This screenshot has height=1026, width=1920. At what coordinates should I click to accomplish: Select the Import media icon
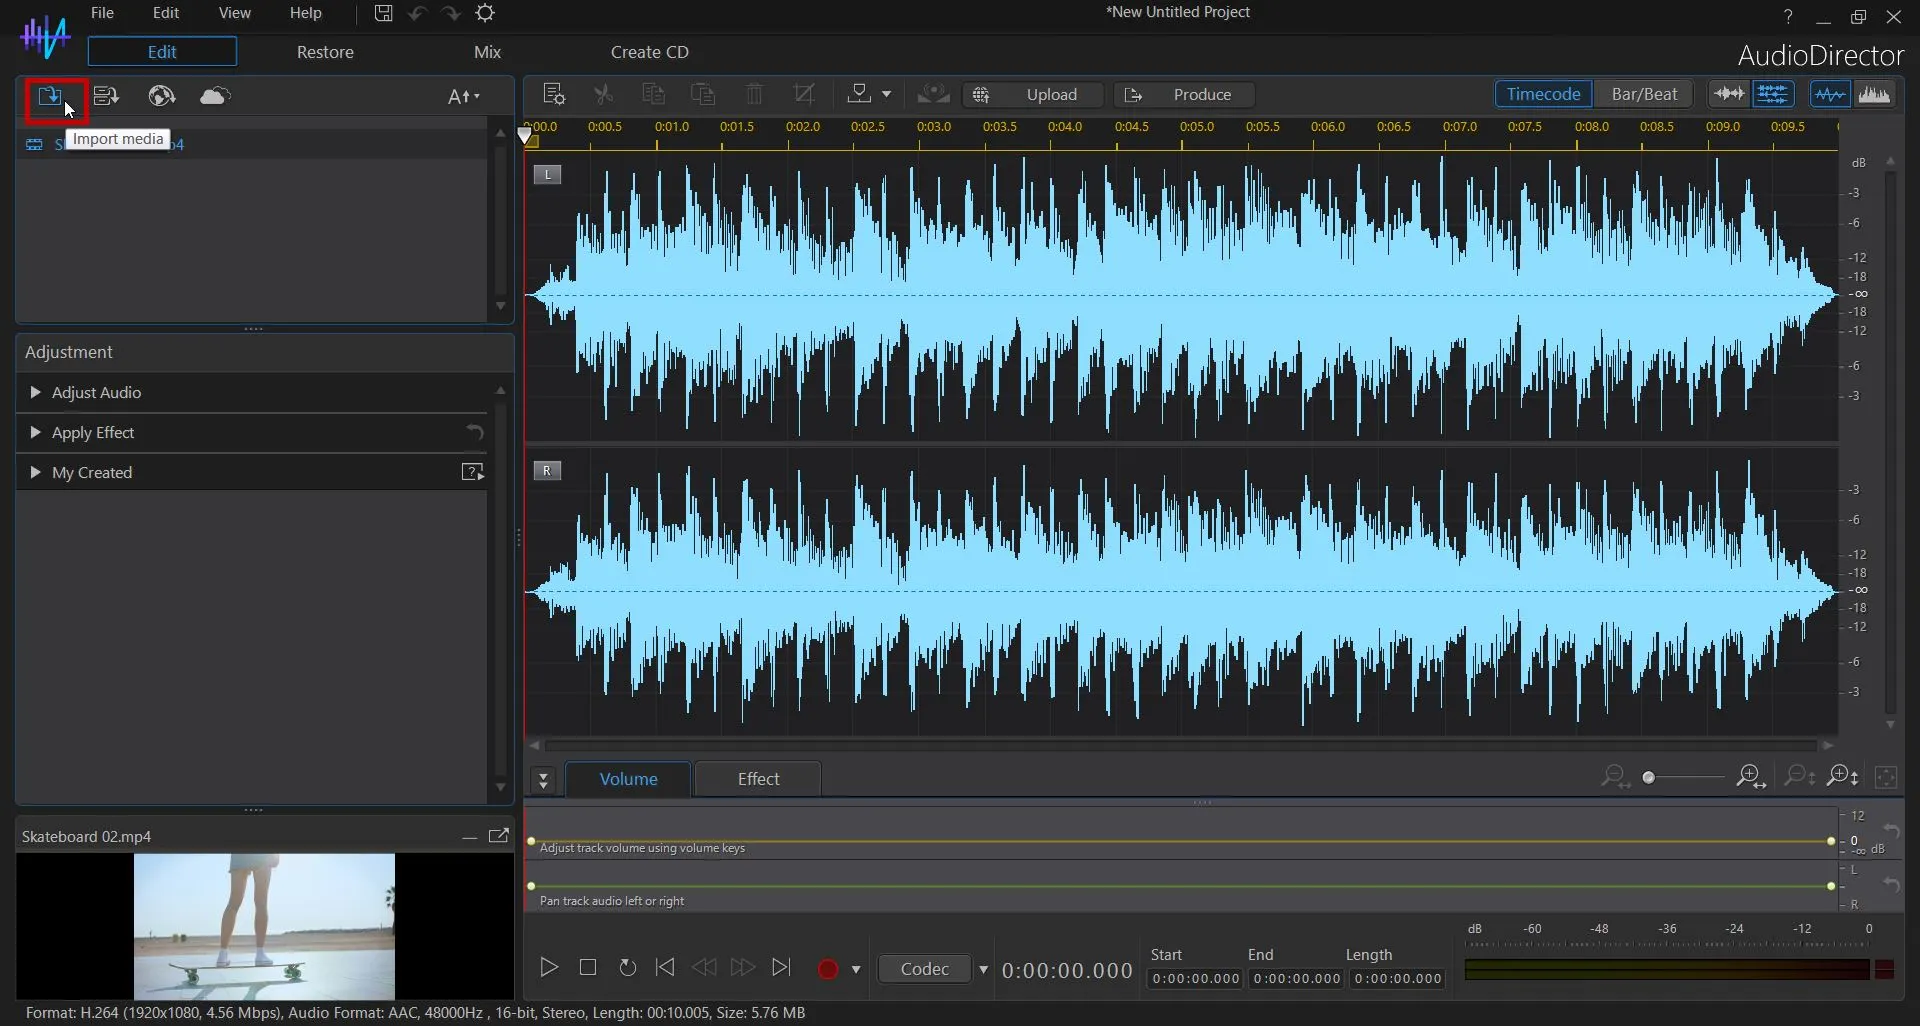click(x=48, y=96)
